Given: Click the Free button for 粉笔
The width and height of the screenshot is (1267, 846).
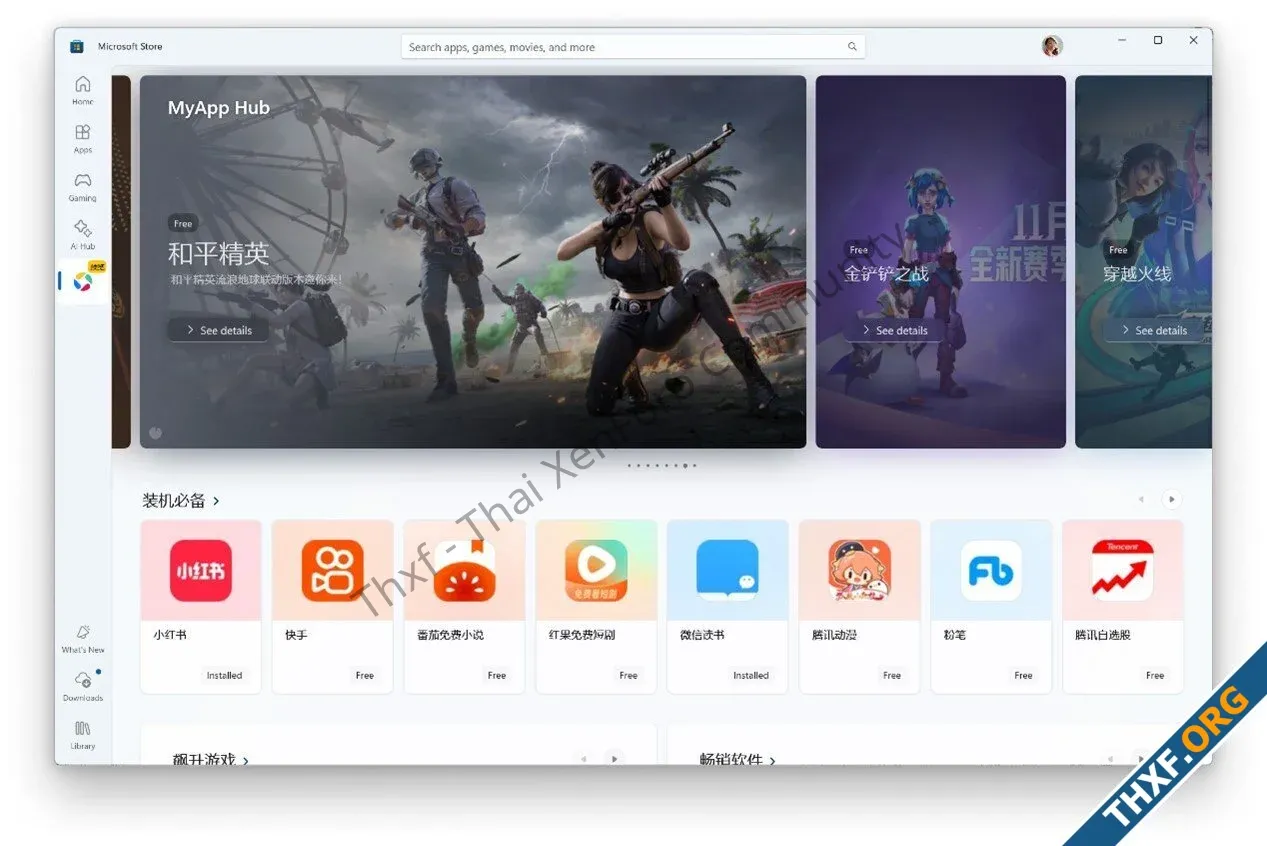Looking at the screenshot, I should (1023, 676).
